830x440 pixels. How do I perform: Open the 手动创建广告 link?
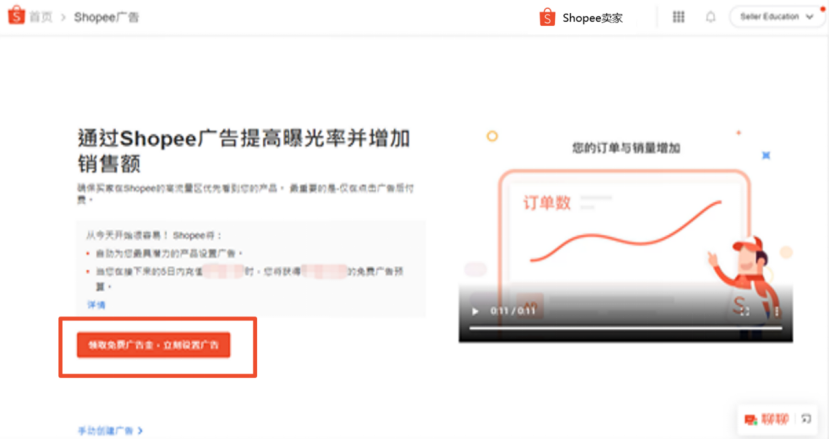(x=110, y=430)
